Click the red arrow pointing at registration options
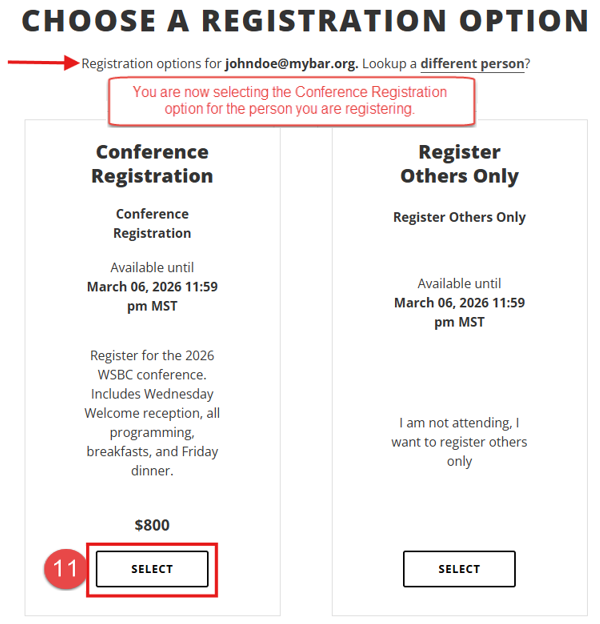The width and height of the screenshot is (600, 624). pyautogui.click(x=43, y=63)
